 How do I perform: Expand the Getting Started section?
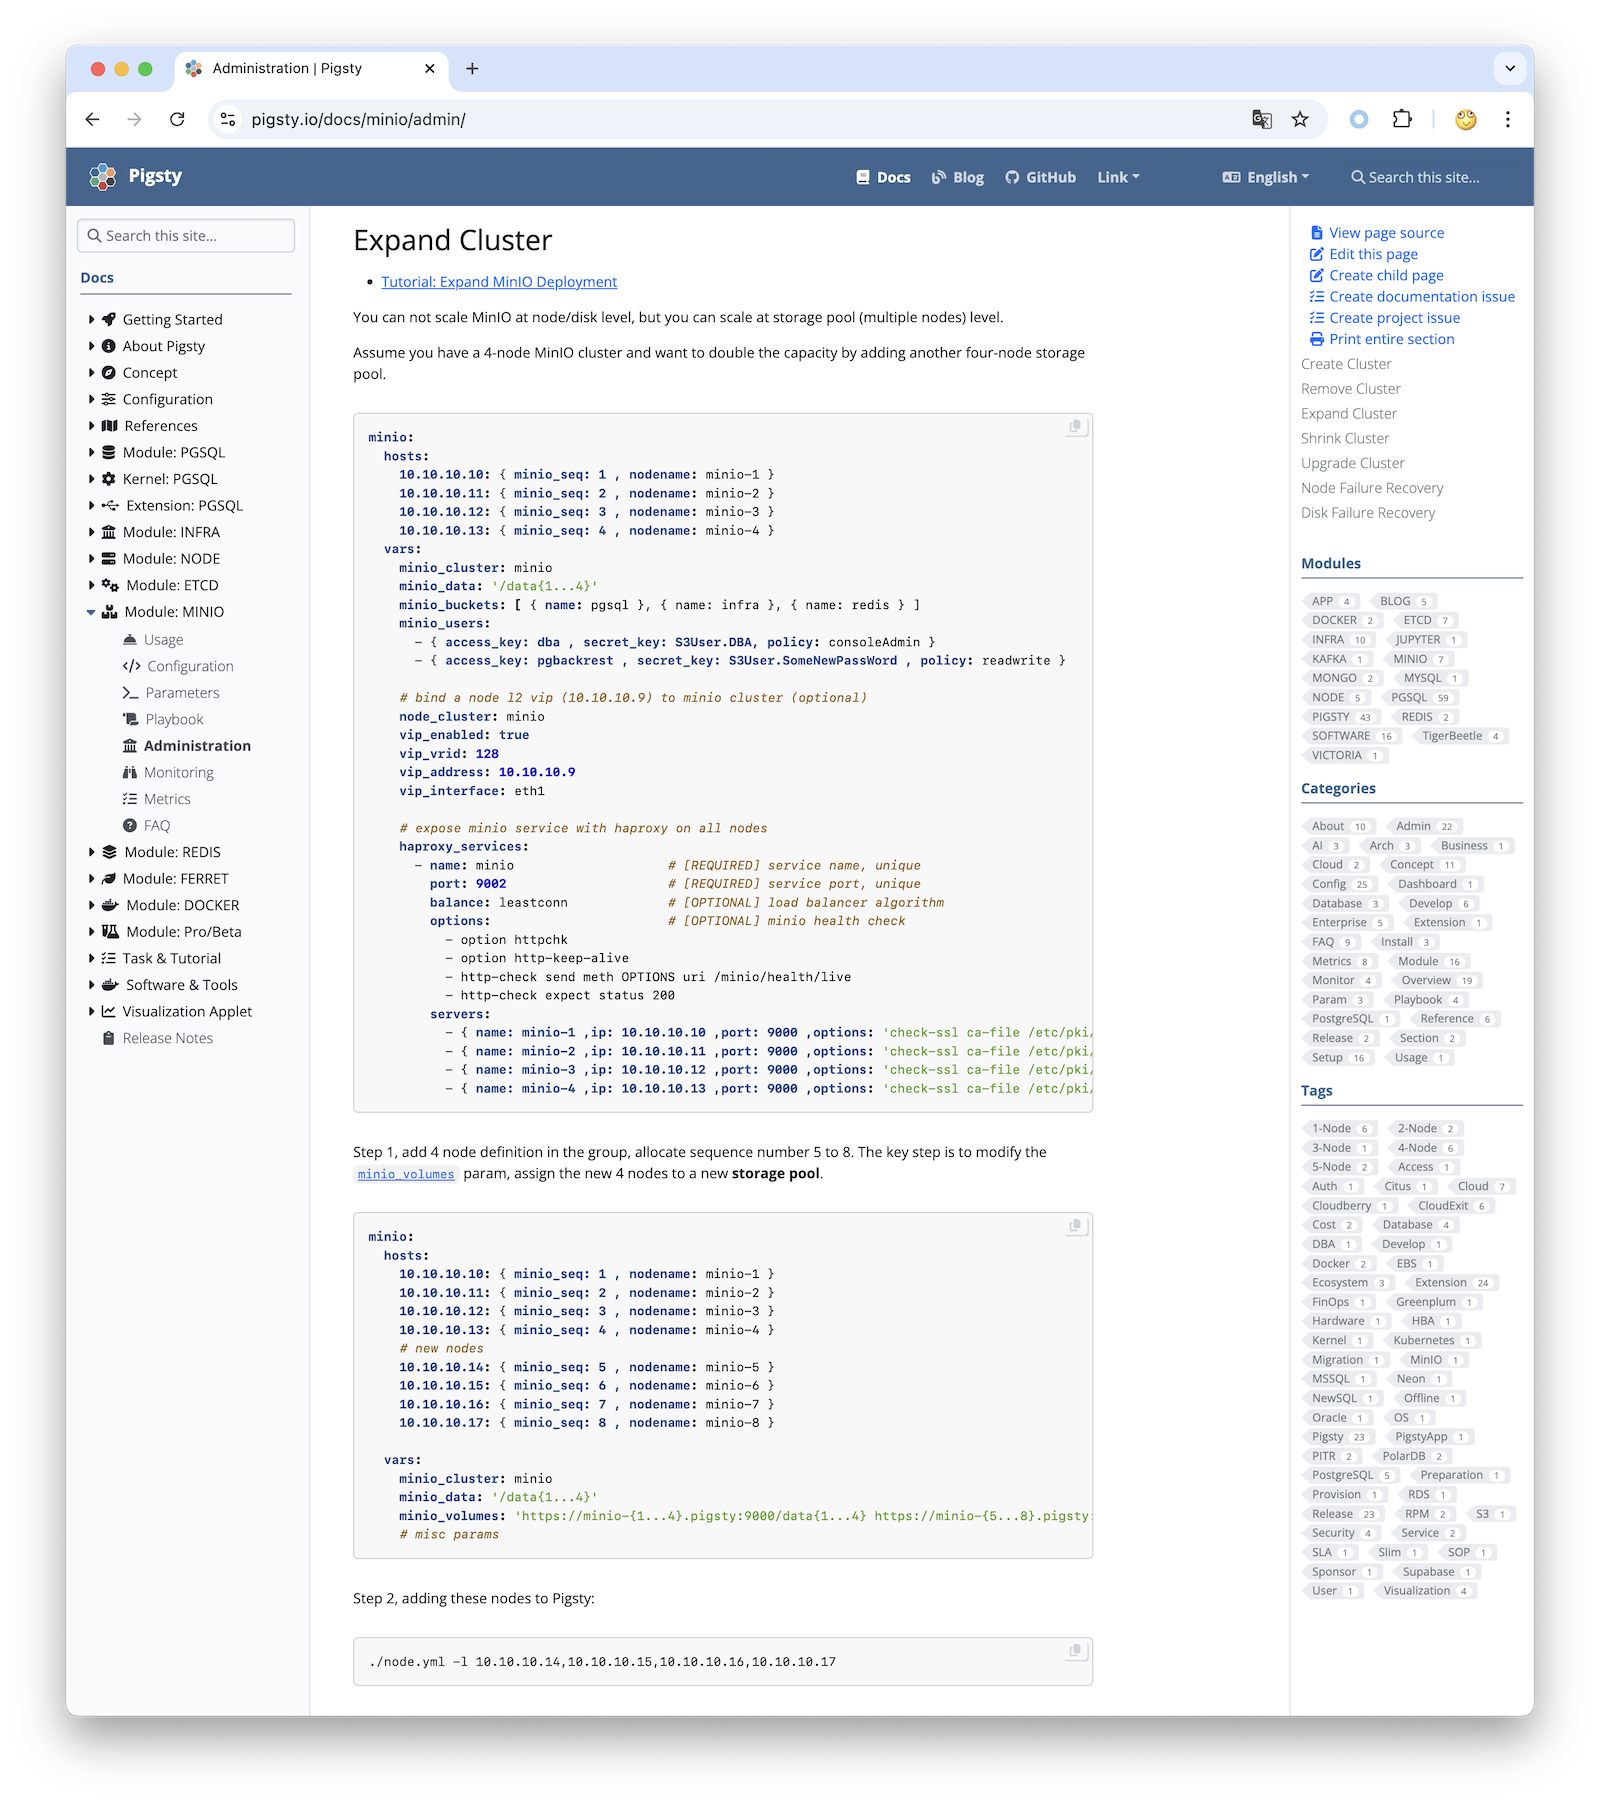[x=92, y=320]
